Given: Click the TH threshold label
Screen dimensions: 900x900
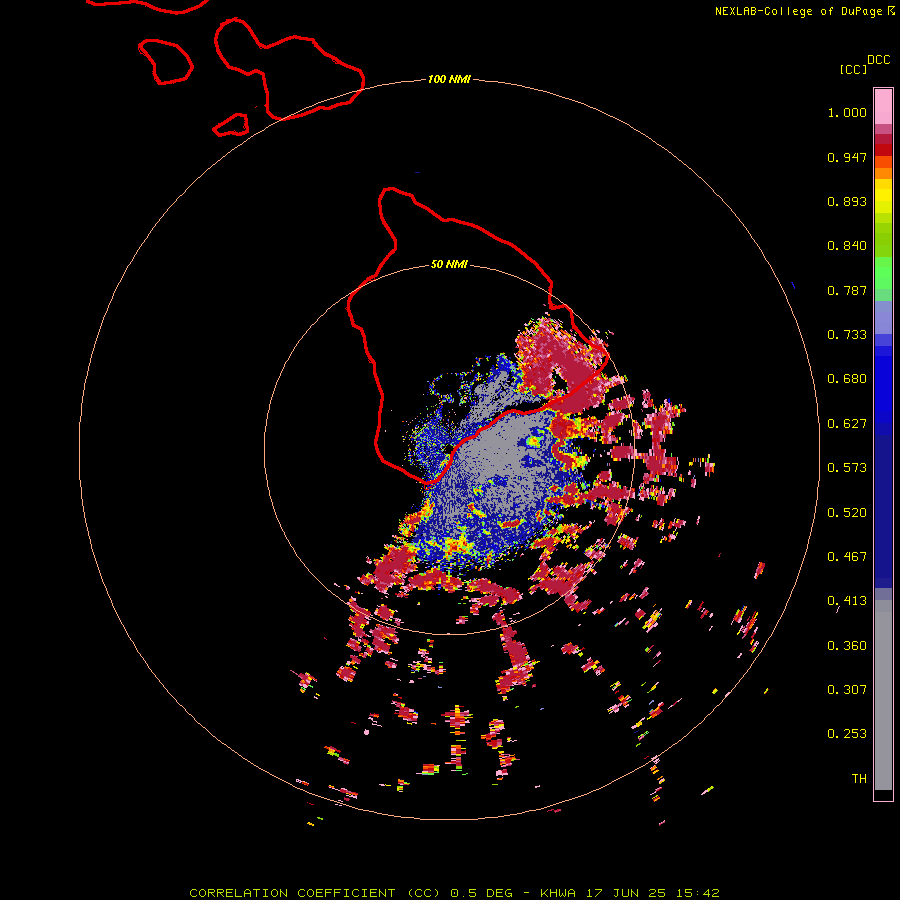Looking at the screenshot, I should pos(859,779).
